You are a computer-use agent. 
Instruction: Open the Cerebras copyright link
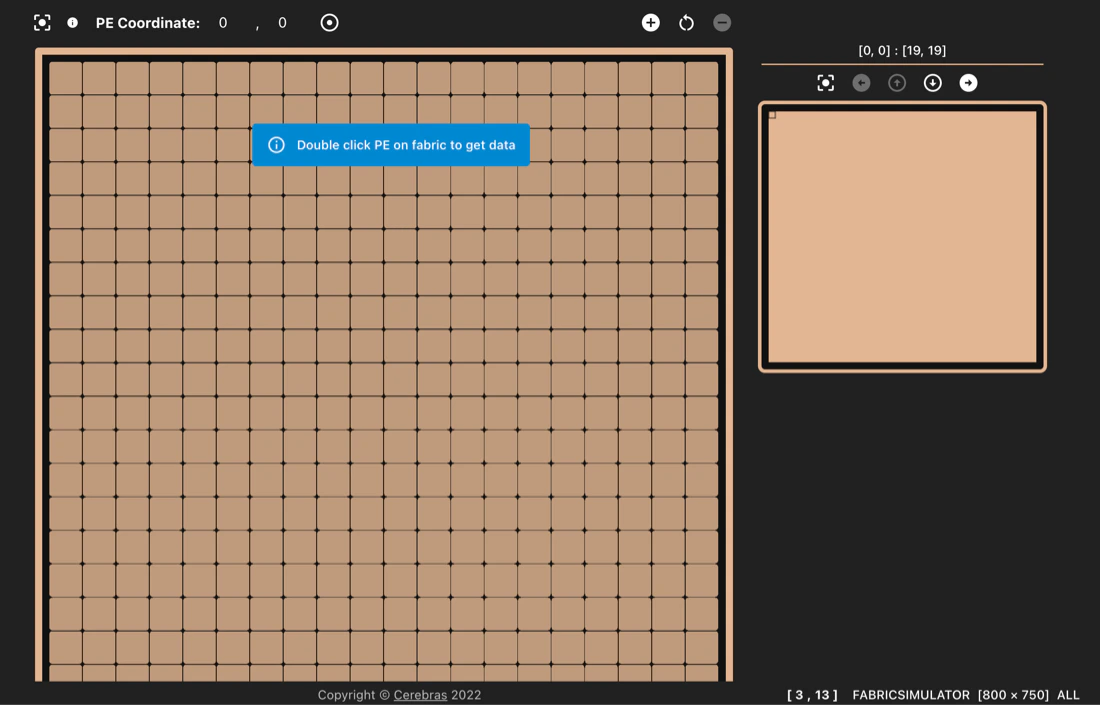pos(420,695)
